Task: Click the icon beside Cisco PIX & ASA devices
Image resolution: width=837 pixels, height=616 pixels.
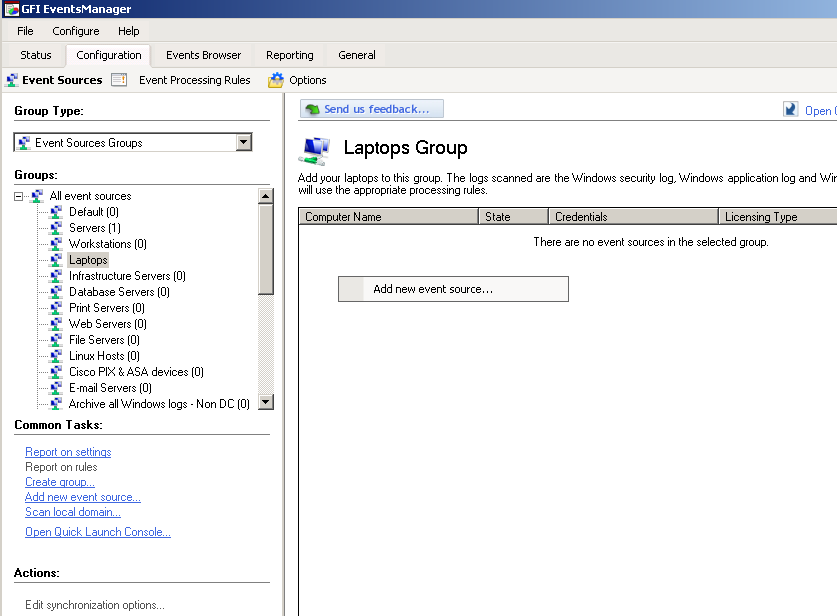Action: coord(56,372)
